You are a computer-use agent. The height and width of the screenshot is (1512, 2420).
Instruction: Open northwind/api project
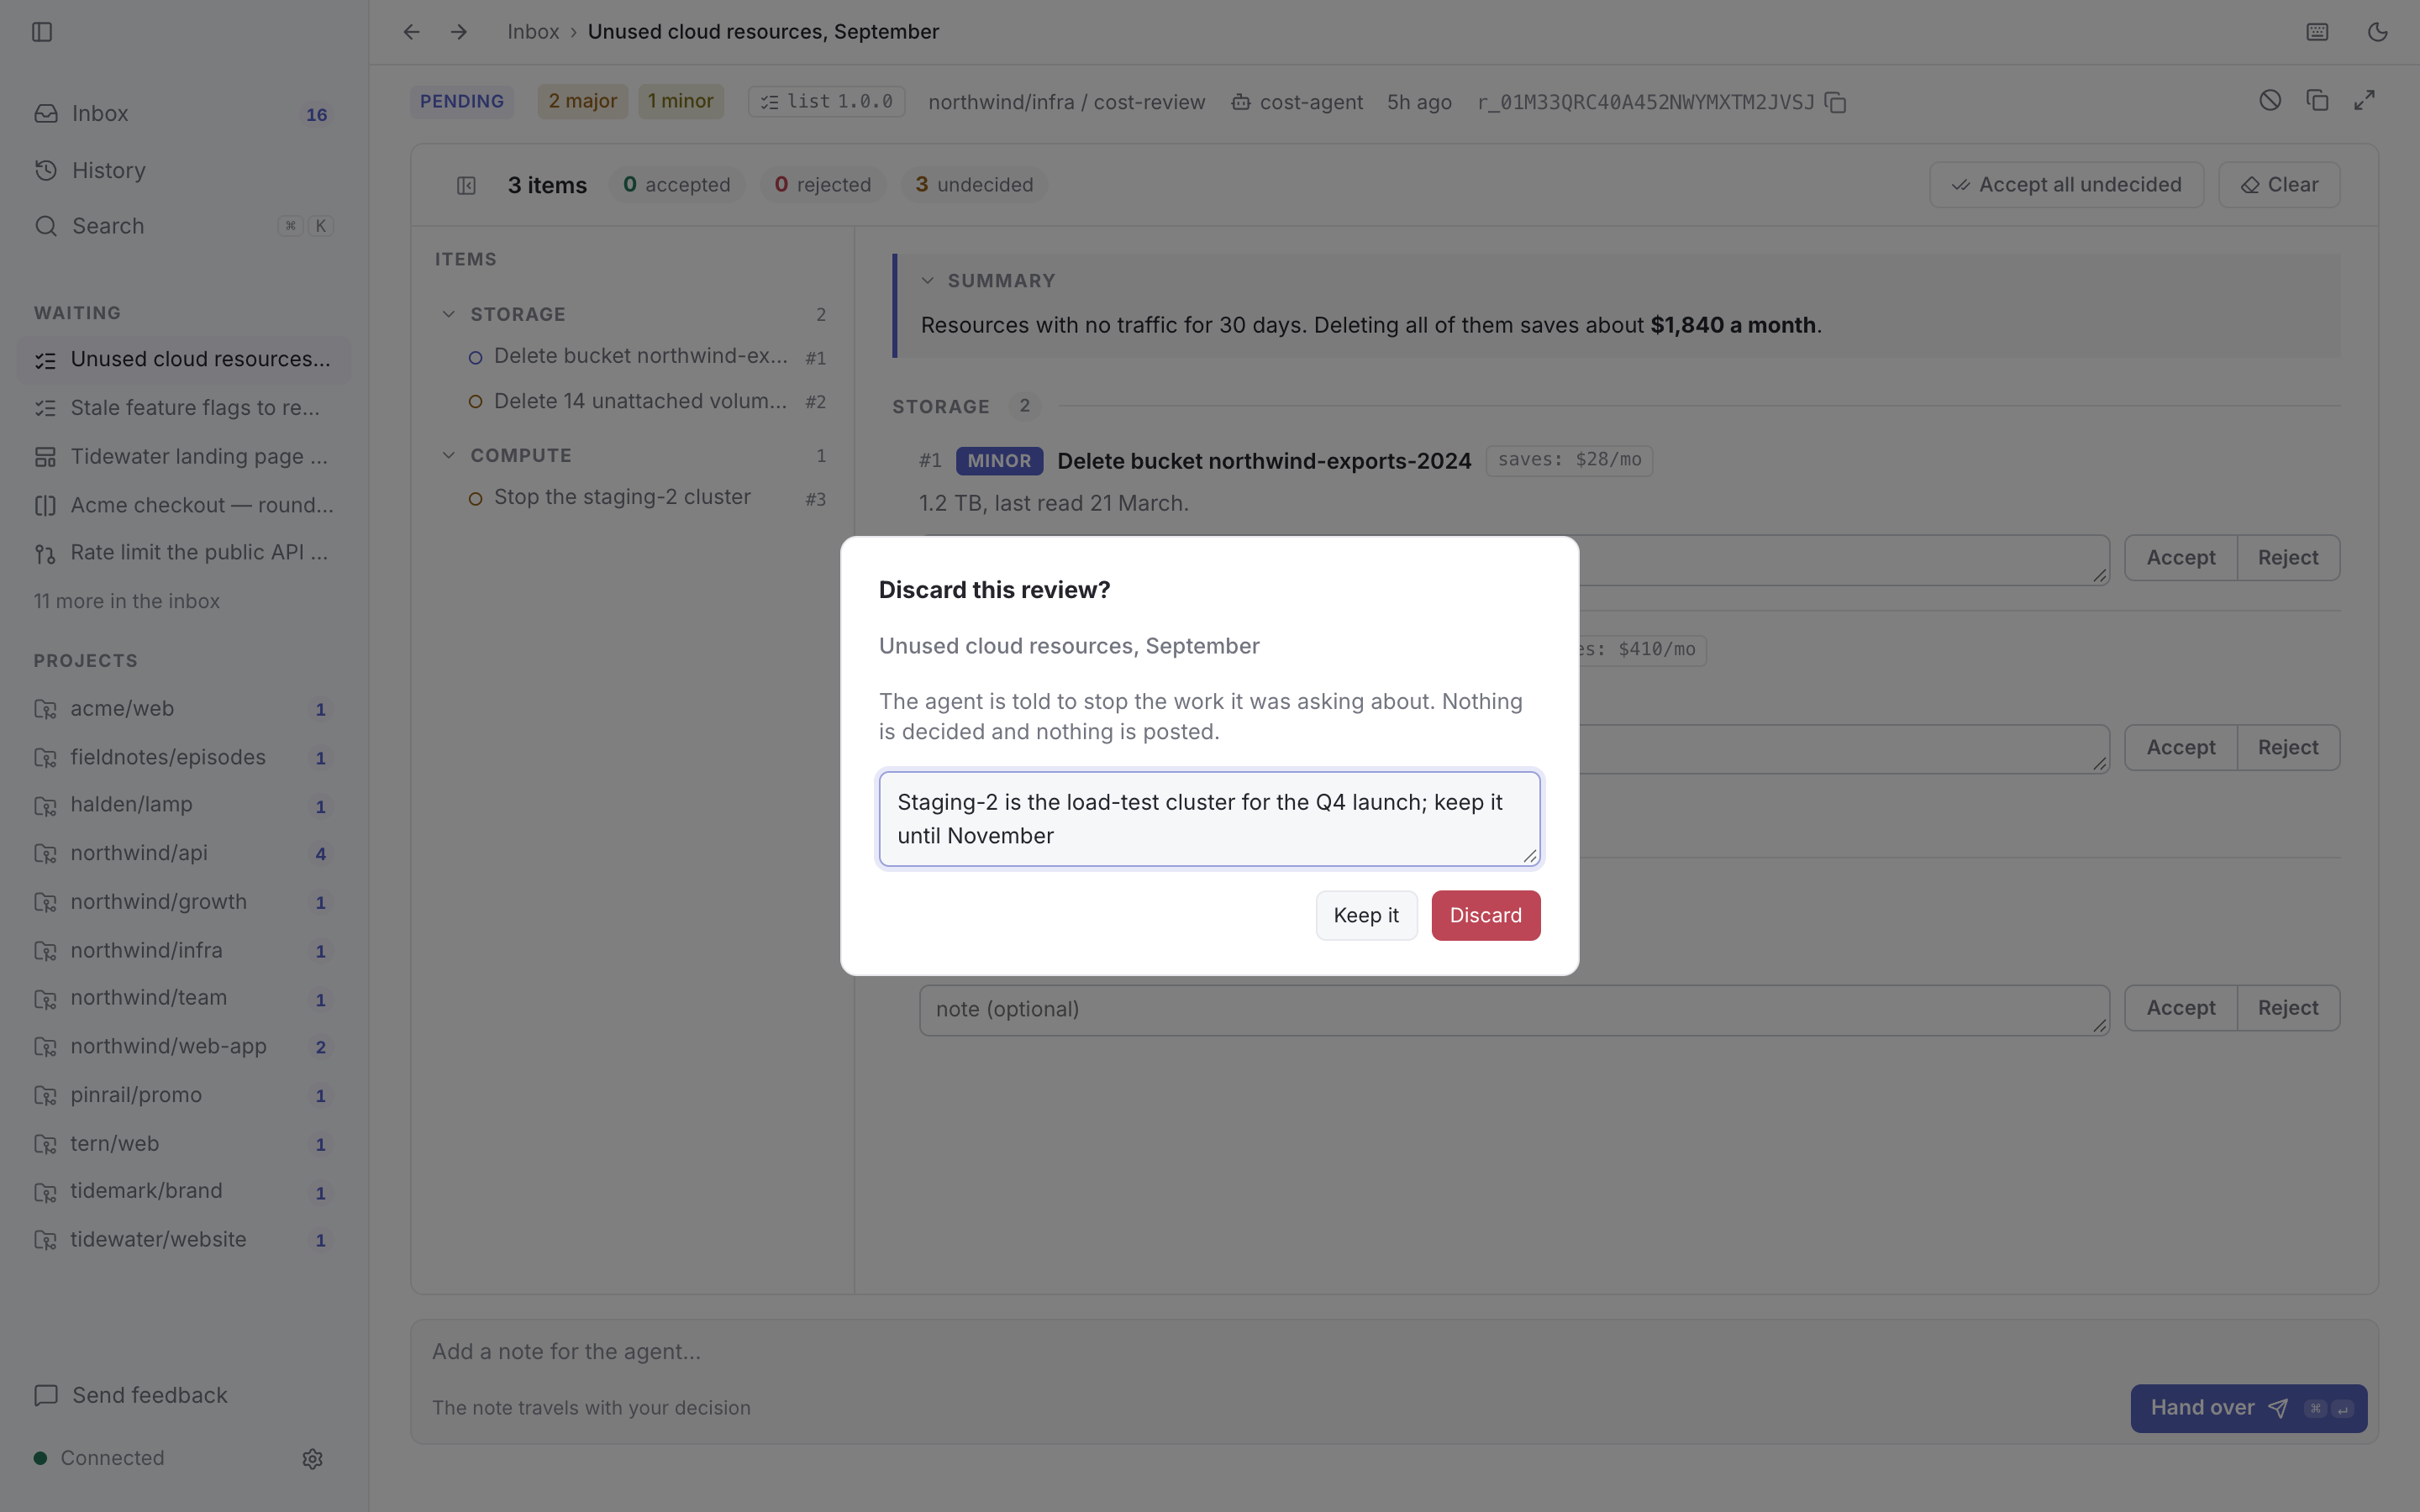tap(184, 853)
